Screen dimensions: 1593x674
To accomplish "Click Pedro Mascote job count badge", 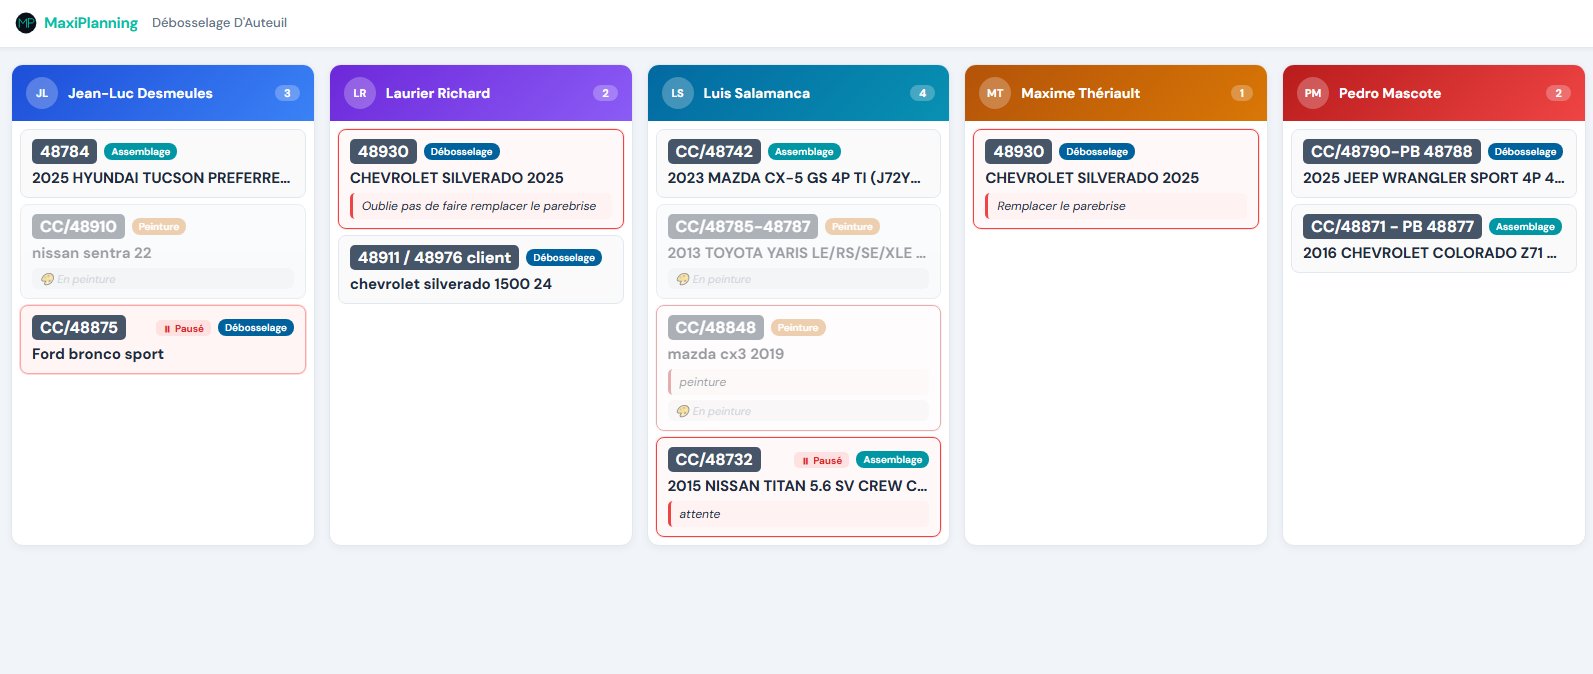I will tap(1558, 93).
